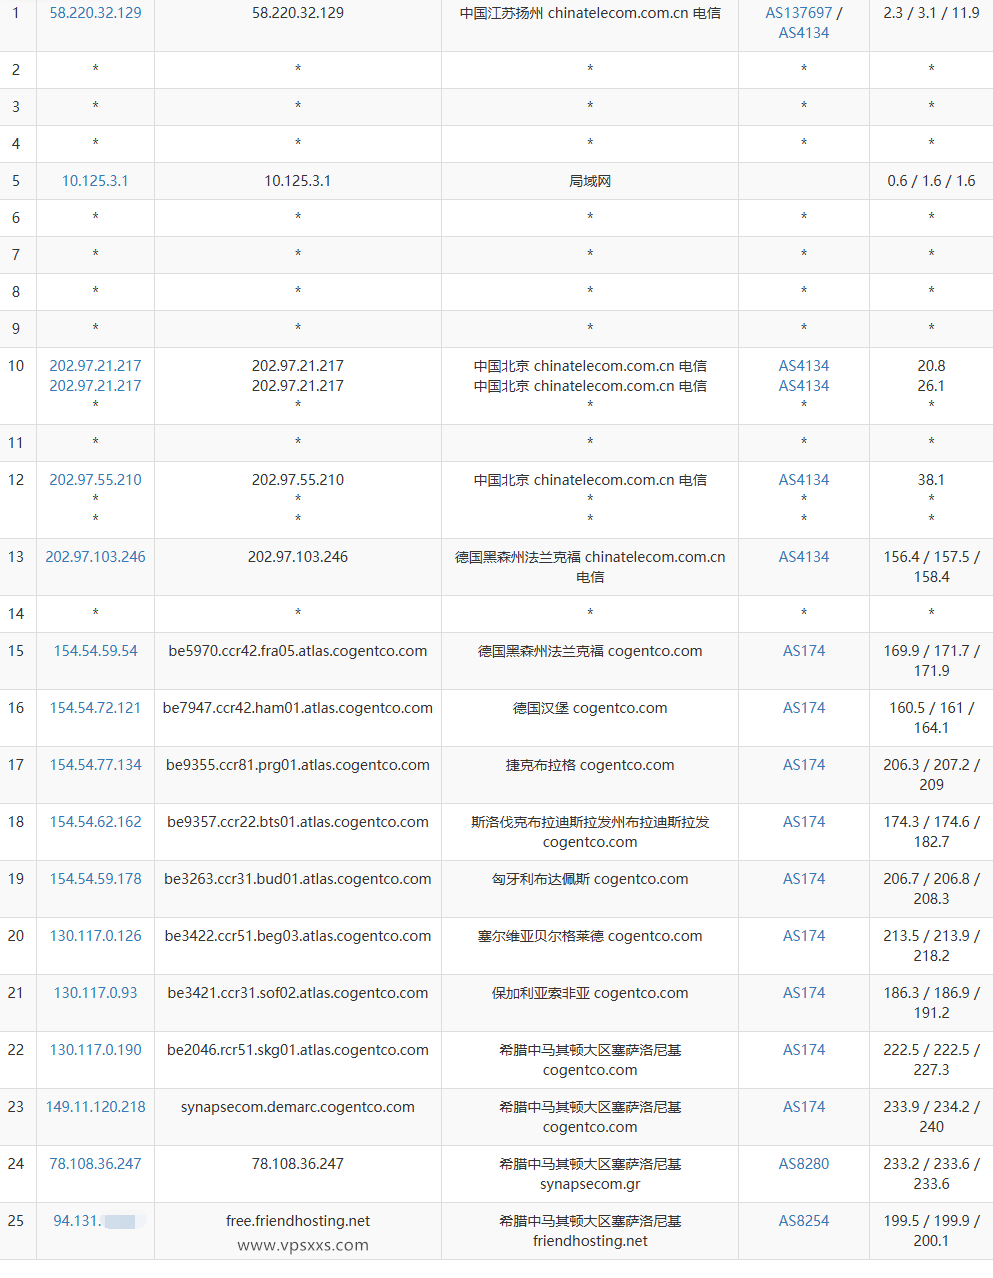Select hostname be5970.ccr42.fra05.atlas.cogentco.com
The width and height of the screenshot is (993, 1278).
point(298,651)
